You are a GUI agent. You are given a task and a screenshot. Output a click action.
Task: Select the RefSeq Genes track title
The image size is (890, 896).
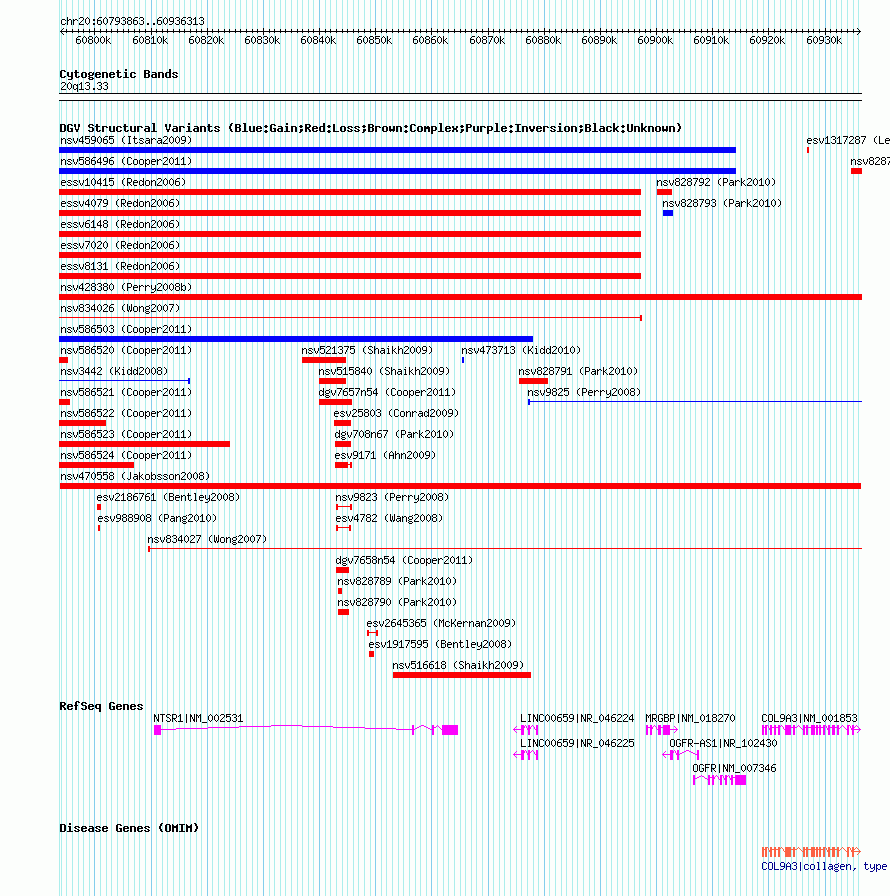click(101, 706)
